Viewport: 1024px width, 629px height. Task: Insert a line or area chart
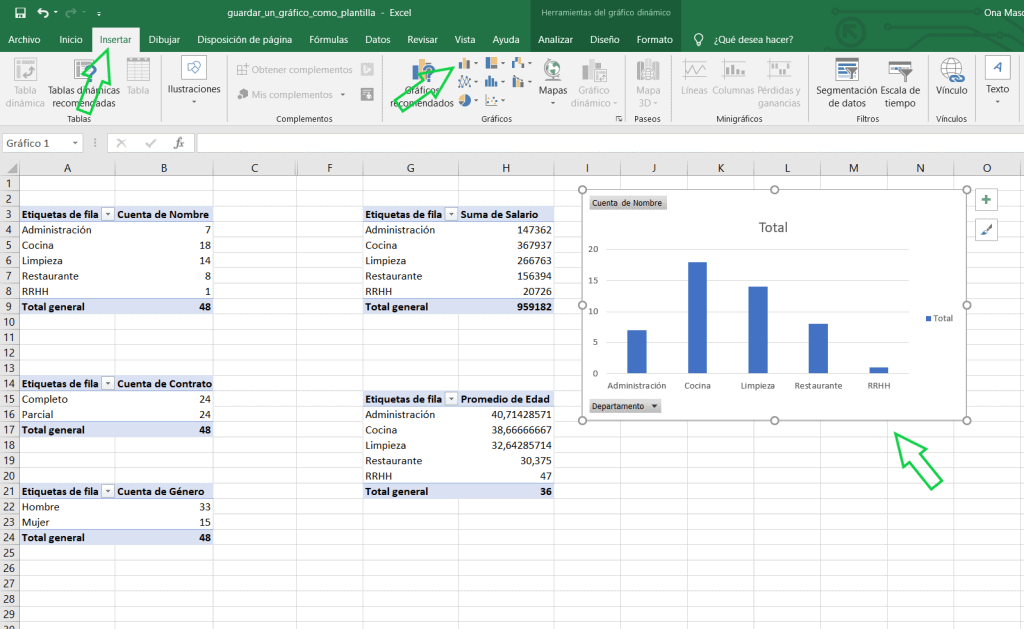point(468,82)
